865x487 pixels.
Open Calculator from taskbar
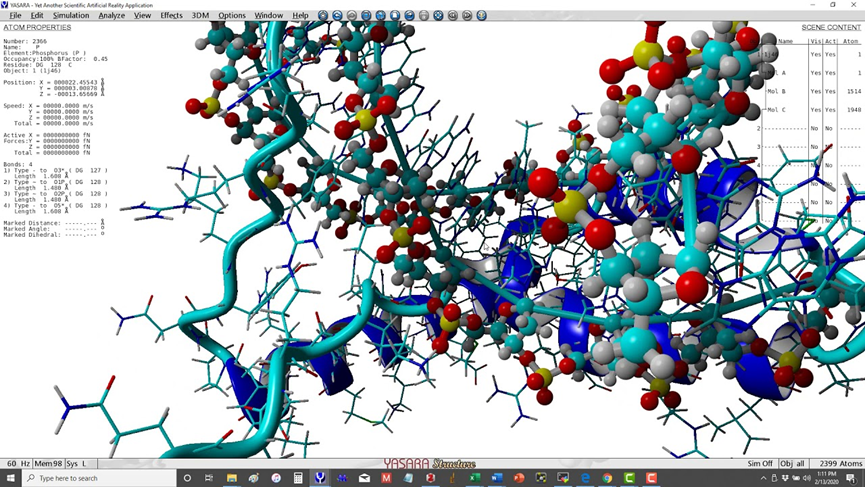pyautogui.click(x=298, y=478)
